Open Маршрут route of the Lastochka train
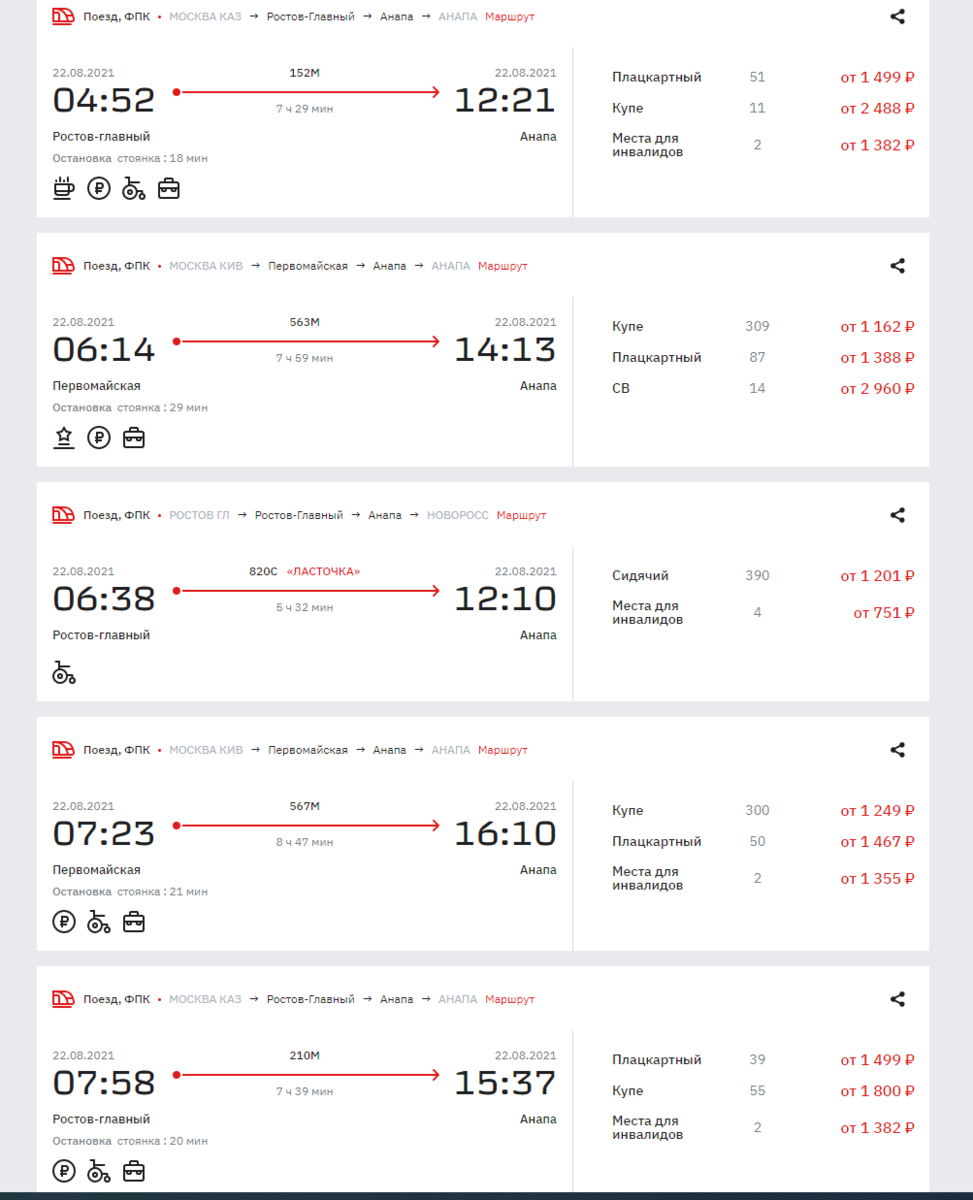973x1200 pixels. click(522, 515)
